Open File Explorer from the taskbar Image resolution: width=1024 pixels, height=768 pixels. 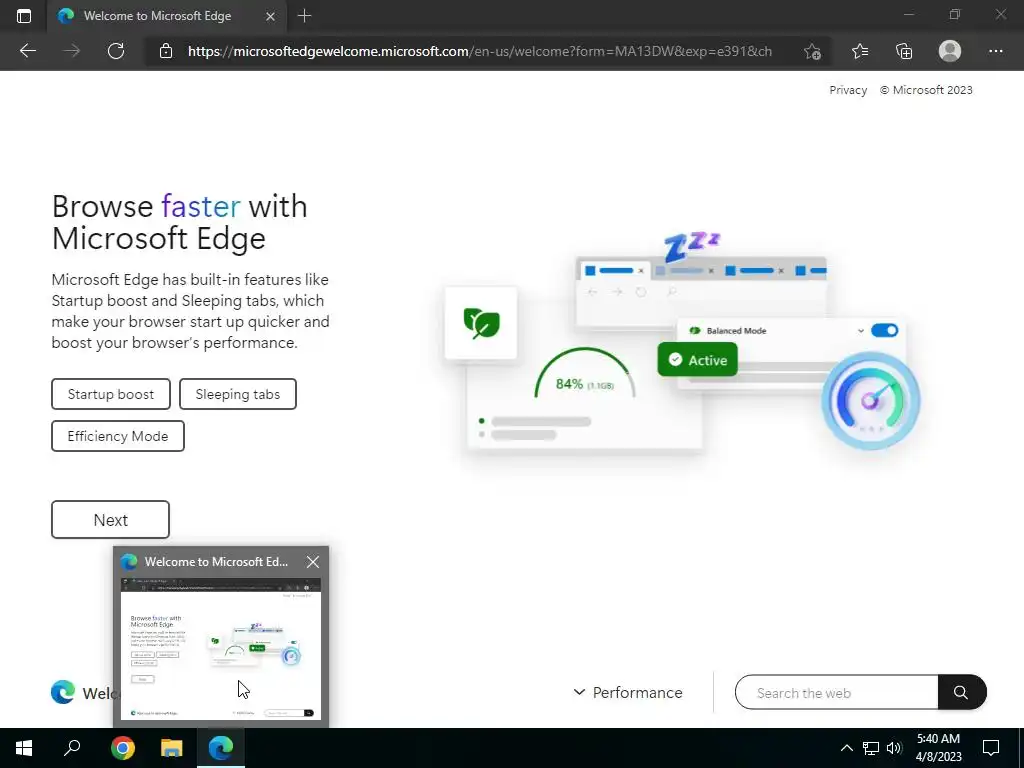[x=172, y=748]
